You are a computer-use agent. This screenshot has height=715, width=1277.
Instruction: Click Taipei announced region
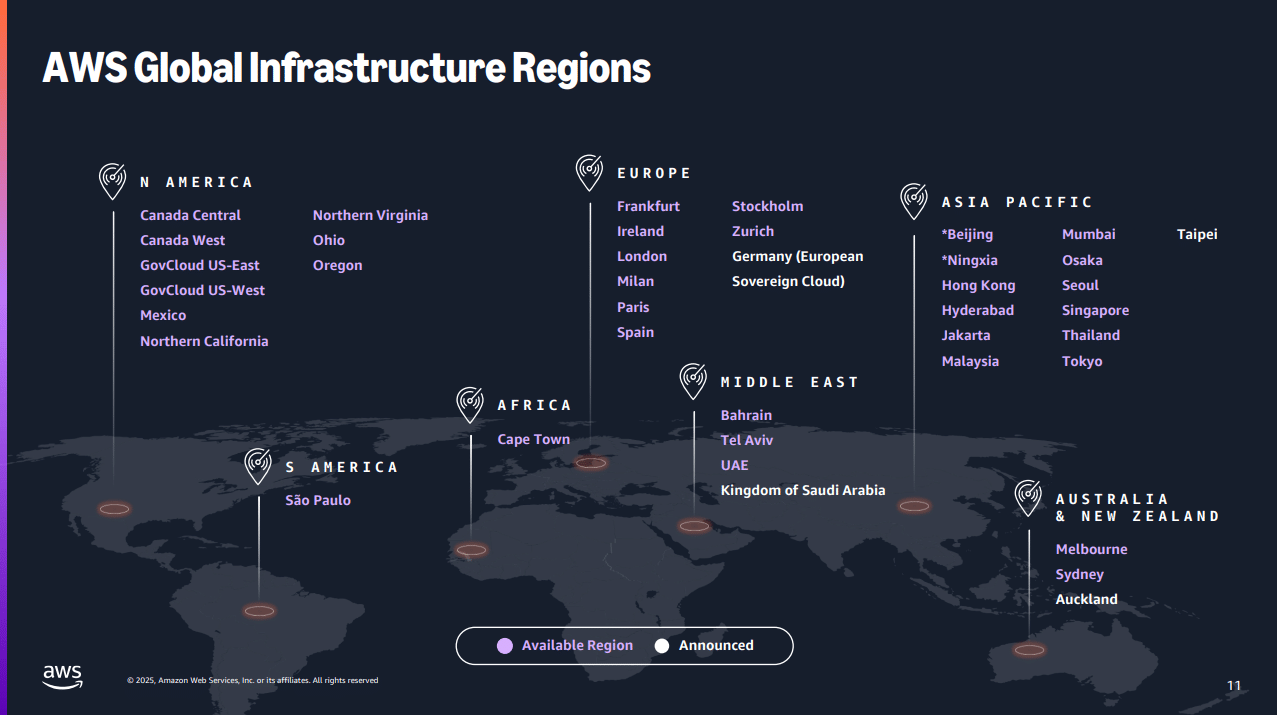[1197, 234]
